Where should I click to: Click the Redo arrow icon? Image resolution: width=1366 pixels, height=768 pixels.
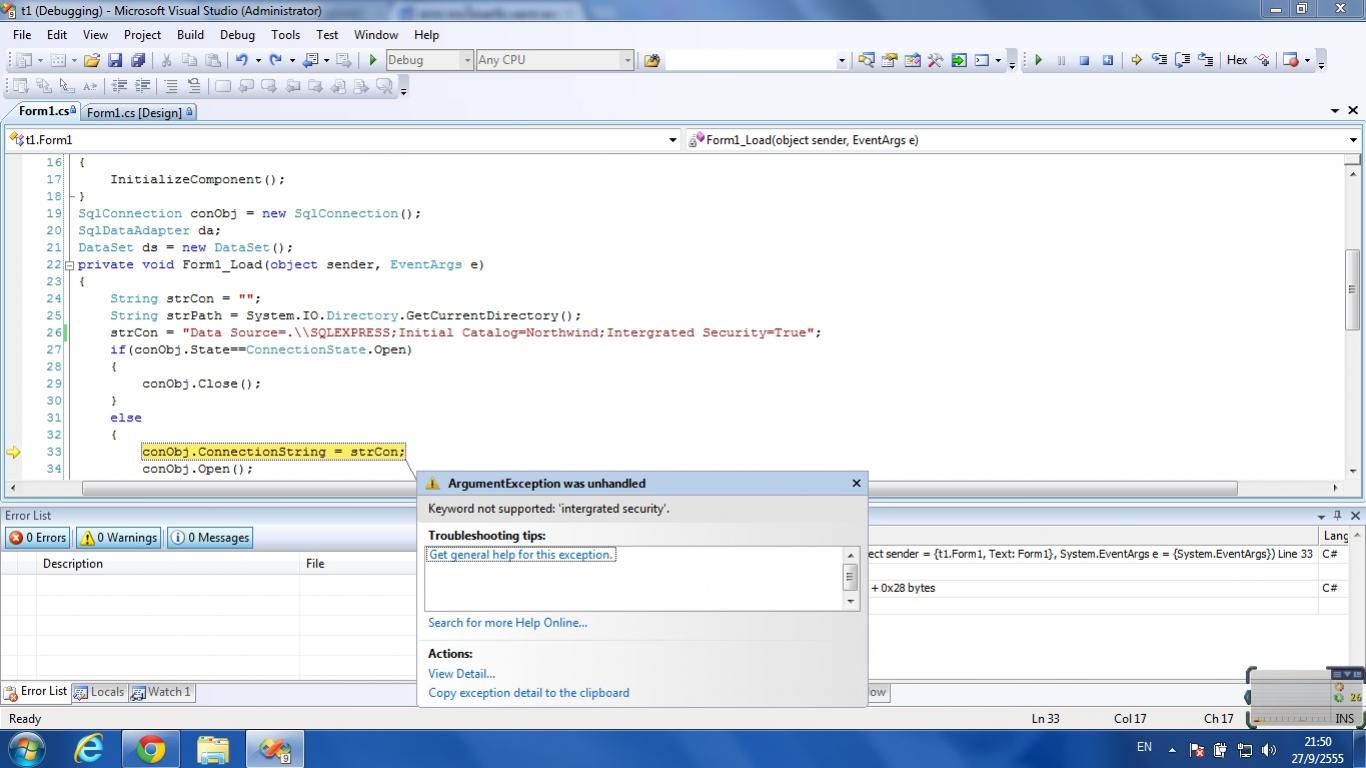[x=276, y=60]
